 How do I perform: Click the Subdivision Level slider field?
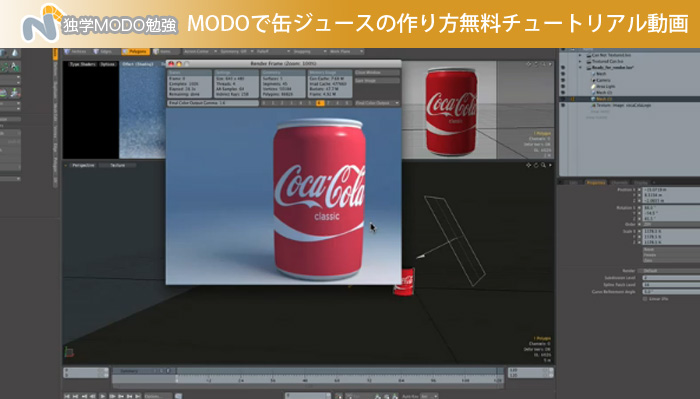[671, 278]
